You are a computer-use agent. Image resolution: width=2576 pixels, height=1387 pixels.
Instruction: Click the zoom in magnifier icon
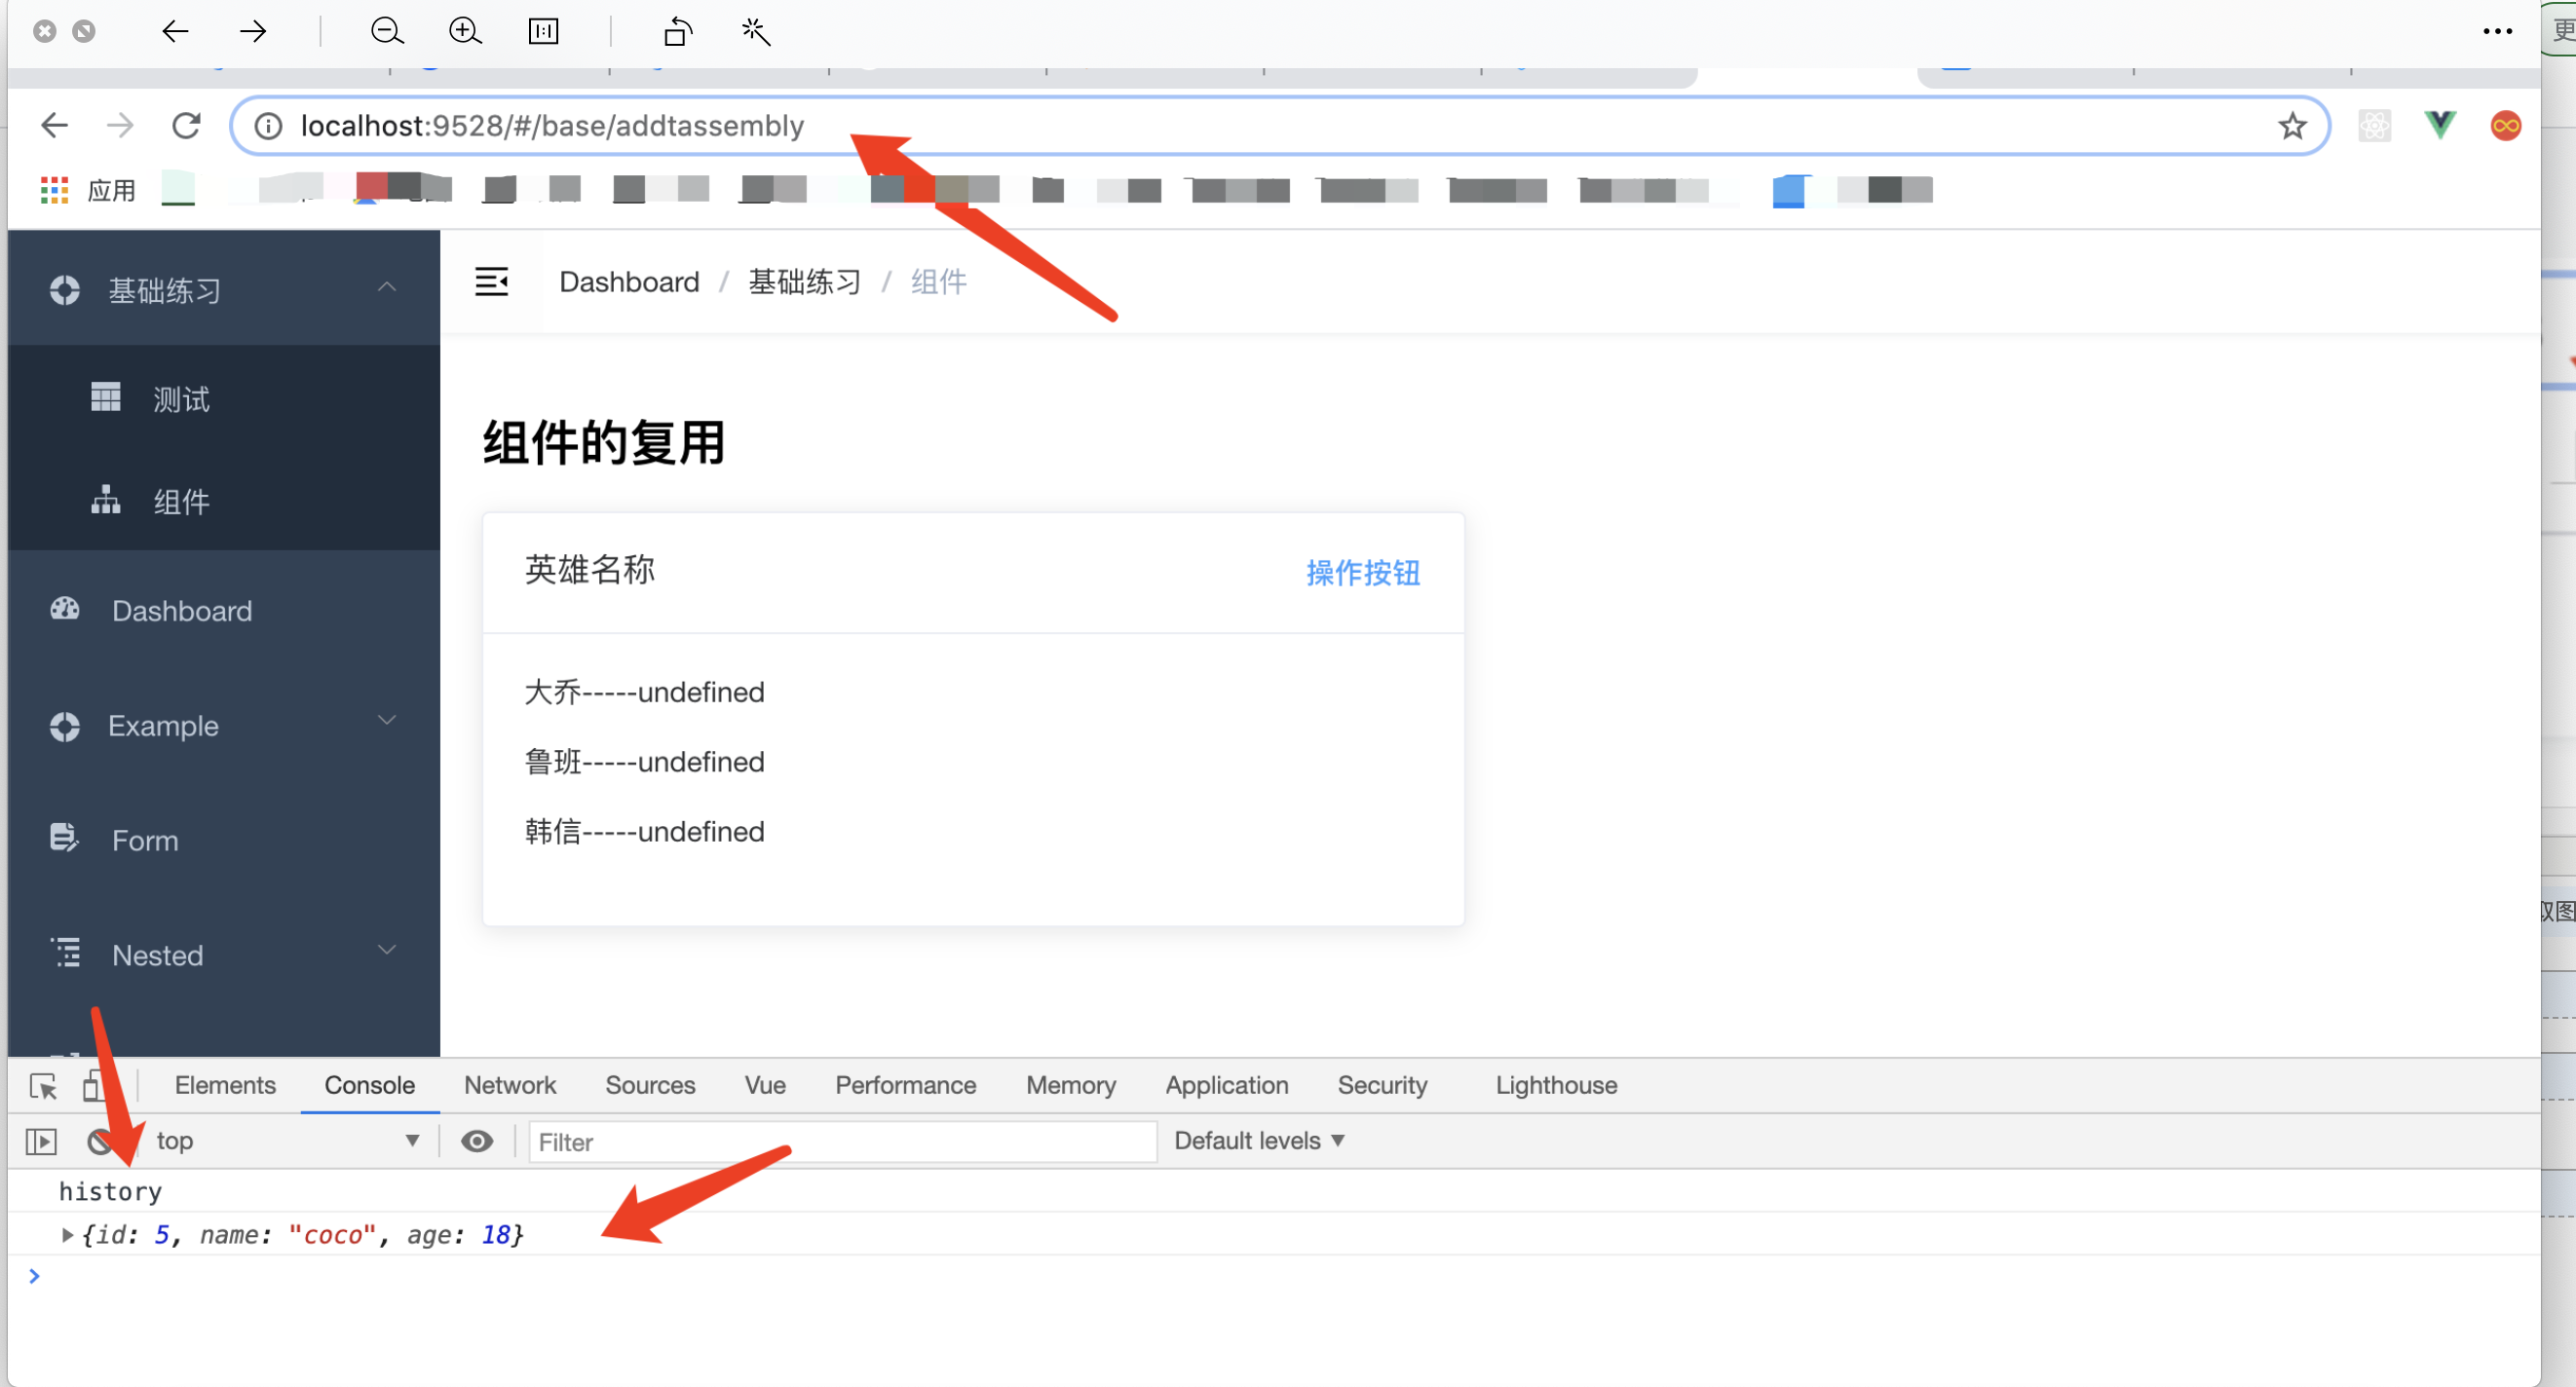pyautogui.click(x=465, y=31)
